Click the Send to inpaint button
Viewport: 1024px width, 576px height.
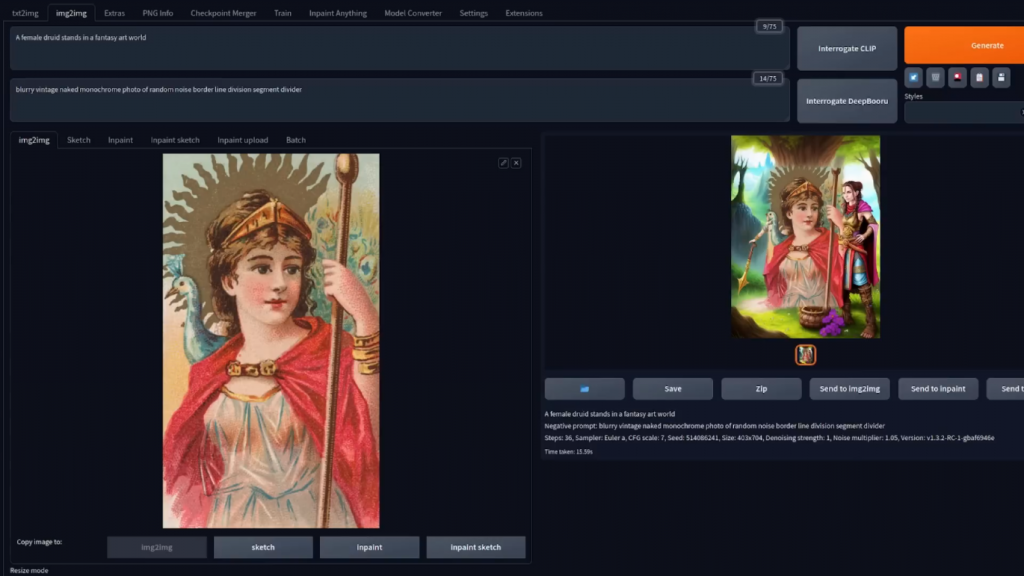[938, 389]
